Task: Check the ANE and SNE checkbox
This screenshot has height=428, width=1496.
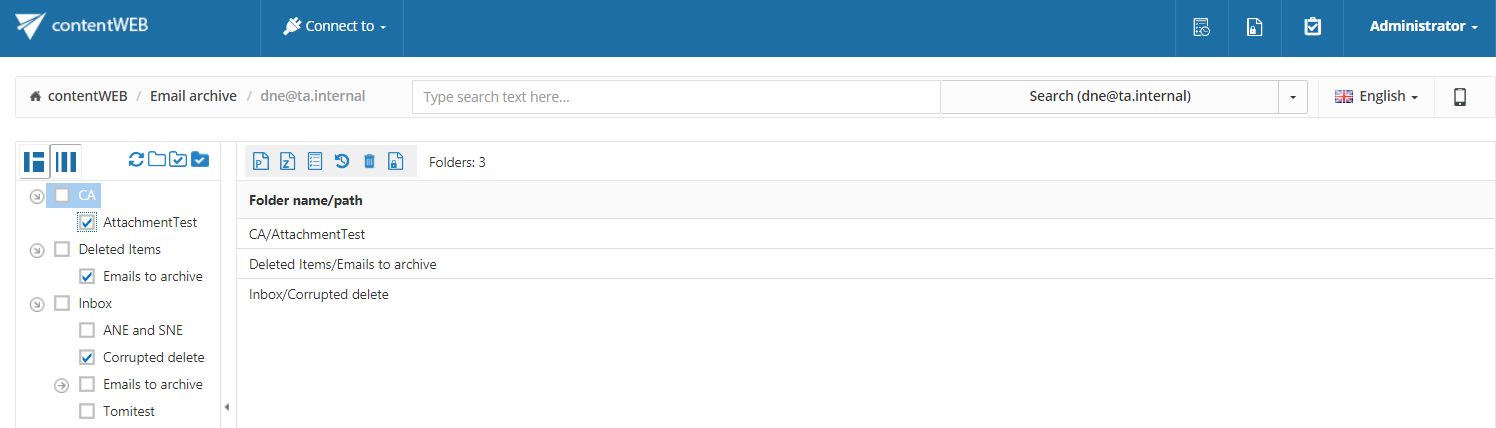Action: [x=87, y=330]
